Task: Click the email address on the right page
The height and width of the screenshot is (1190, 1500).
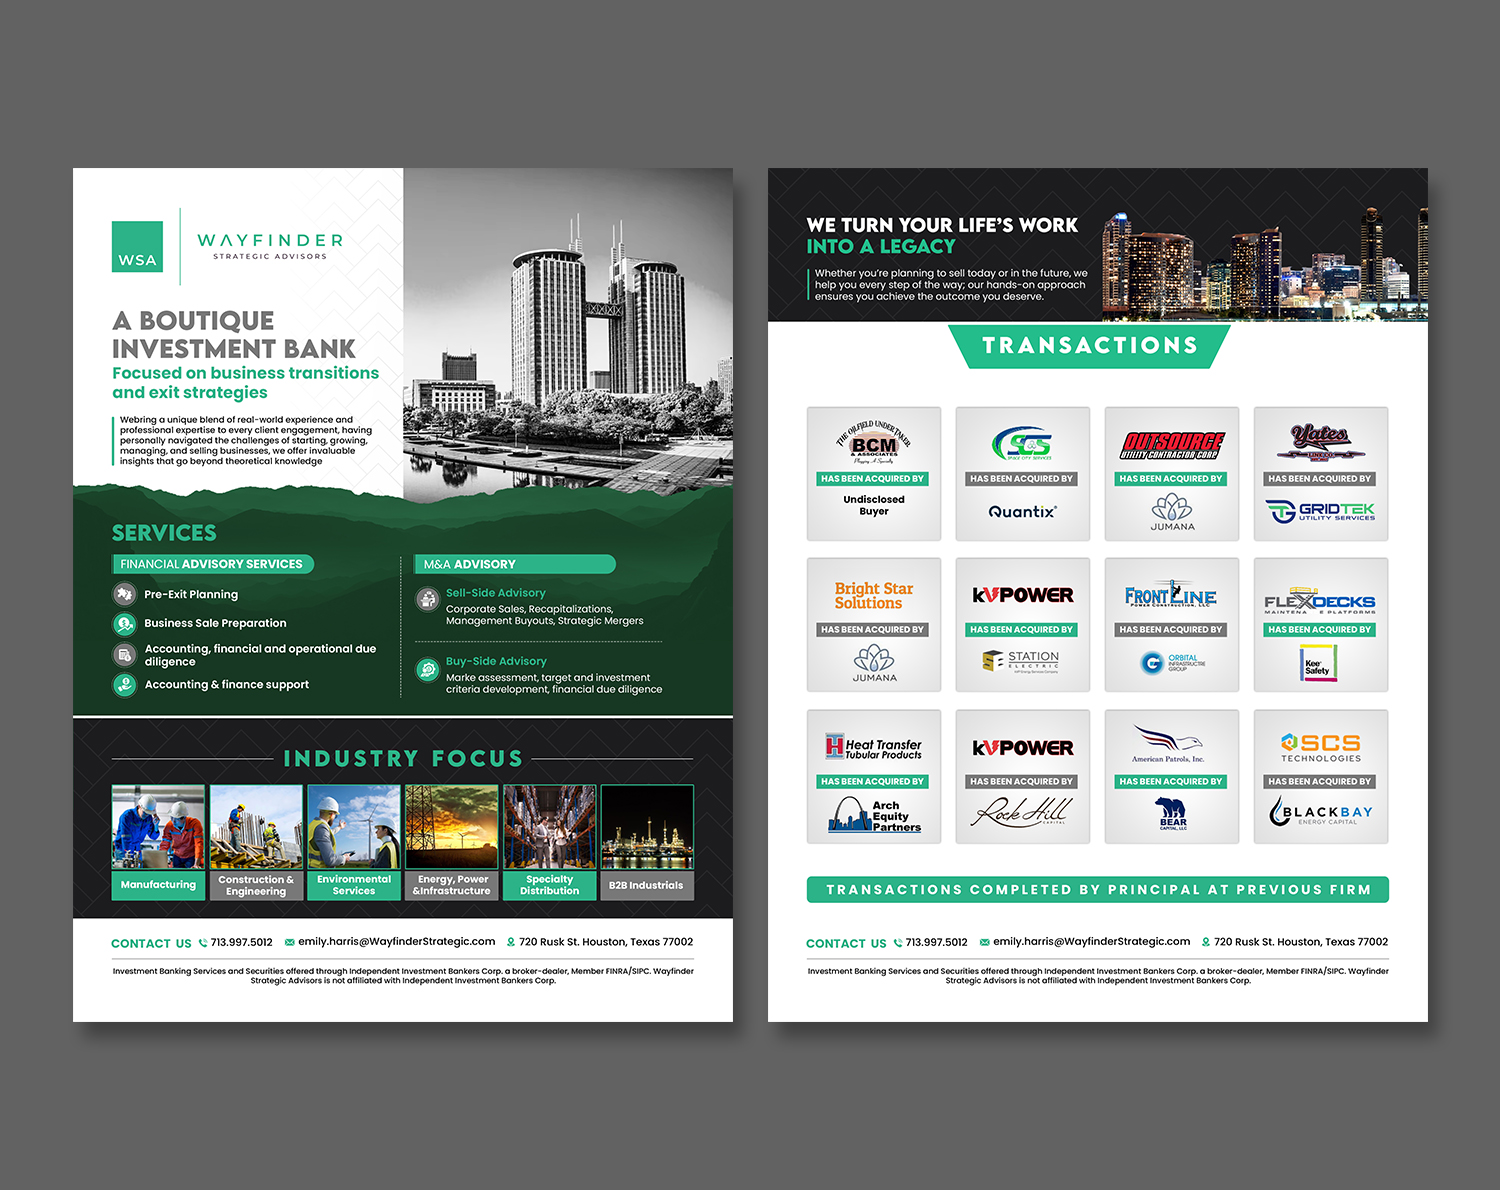Action: pos(1092,942)
